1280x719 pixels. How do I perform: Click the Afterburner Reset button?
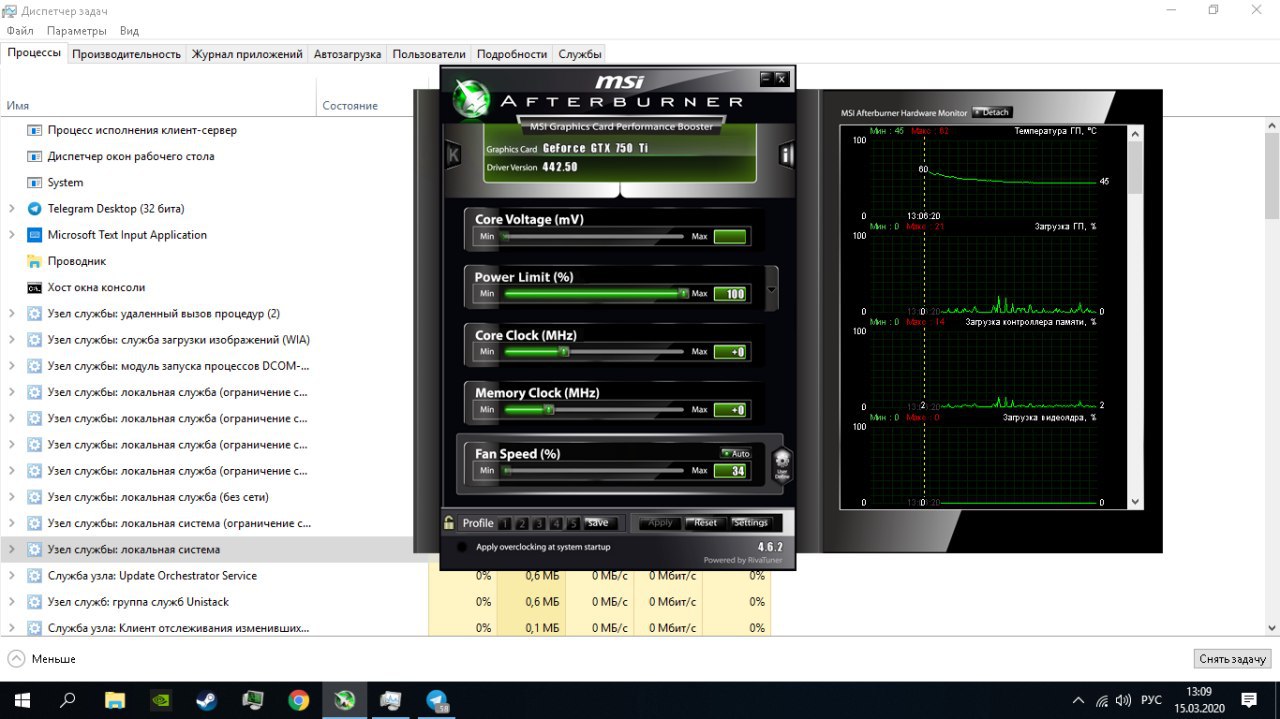click(x=705, y=523)
